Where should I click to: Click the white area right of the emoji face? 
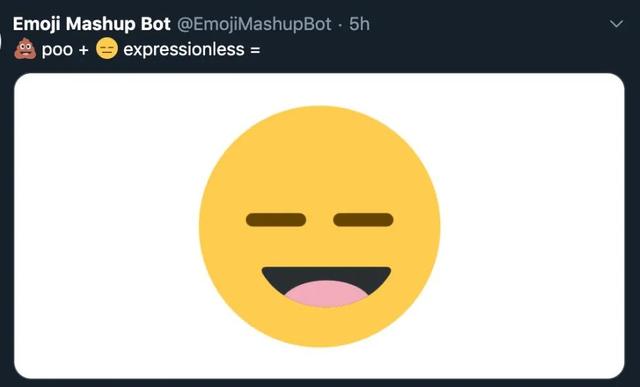[x=533, y=226]
